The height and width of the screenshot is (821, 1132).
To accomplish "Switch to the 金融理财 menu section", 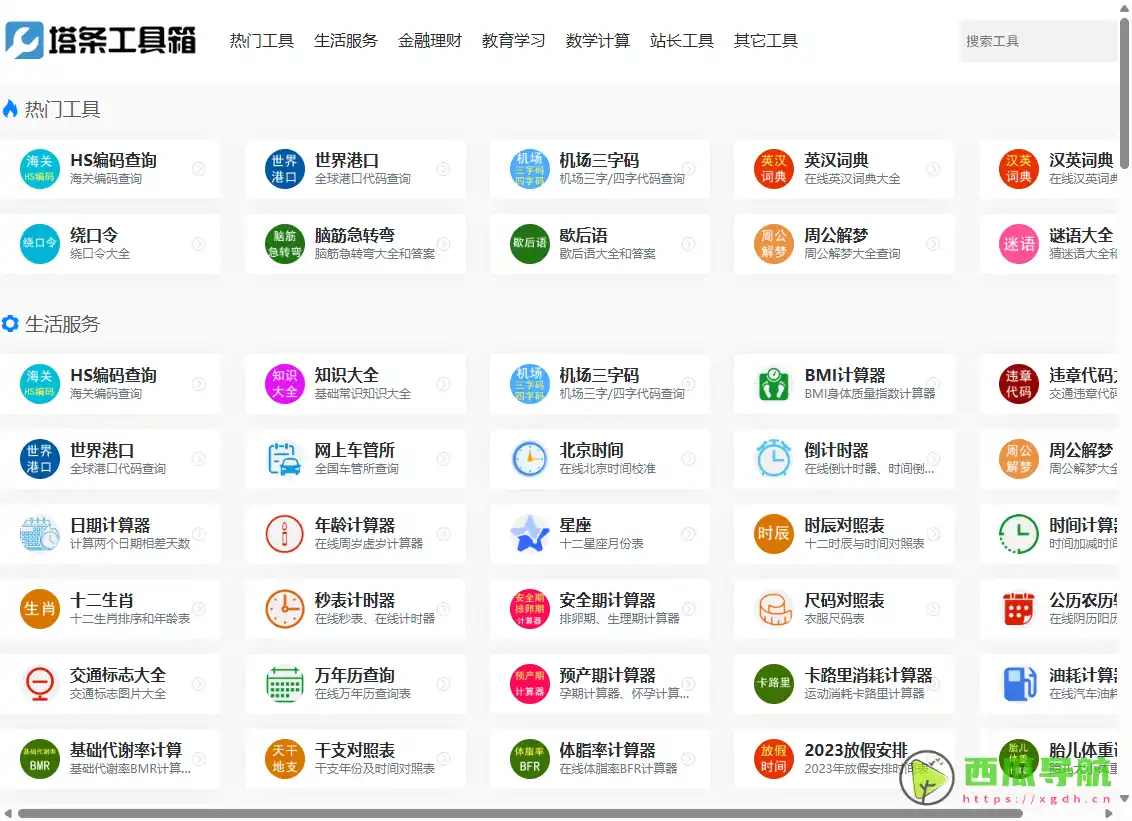I will 430,41.
